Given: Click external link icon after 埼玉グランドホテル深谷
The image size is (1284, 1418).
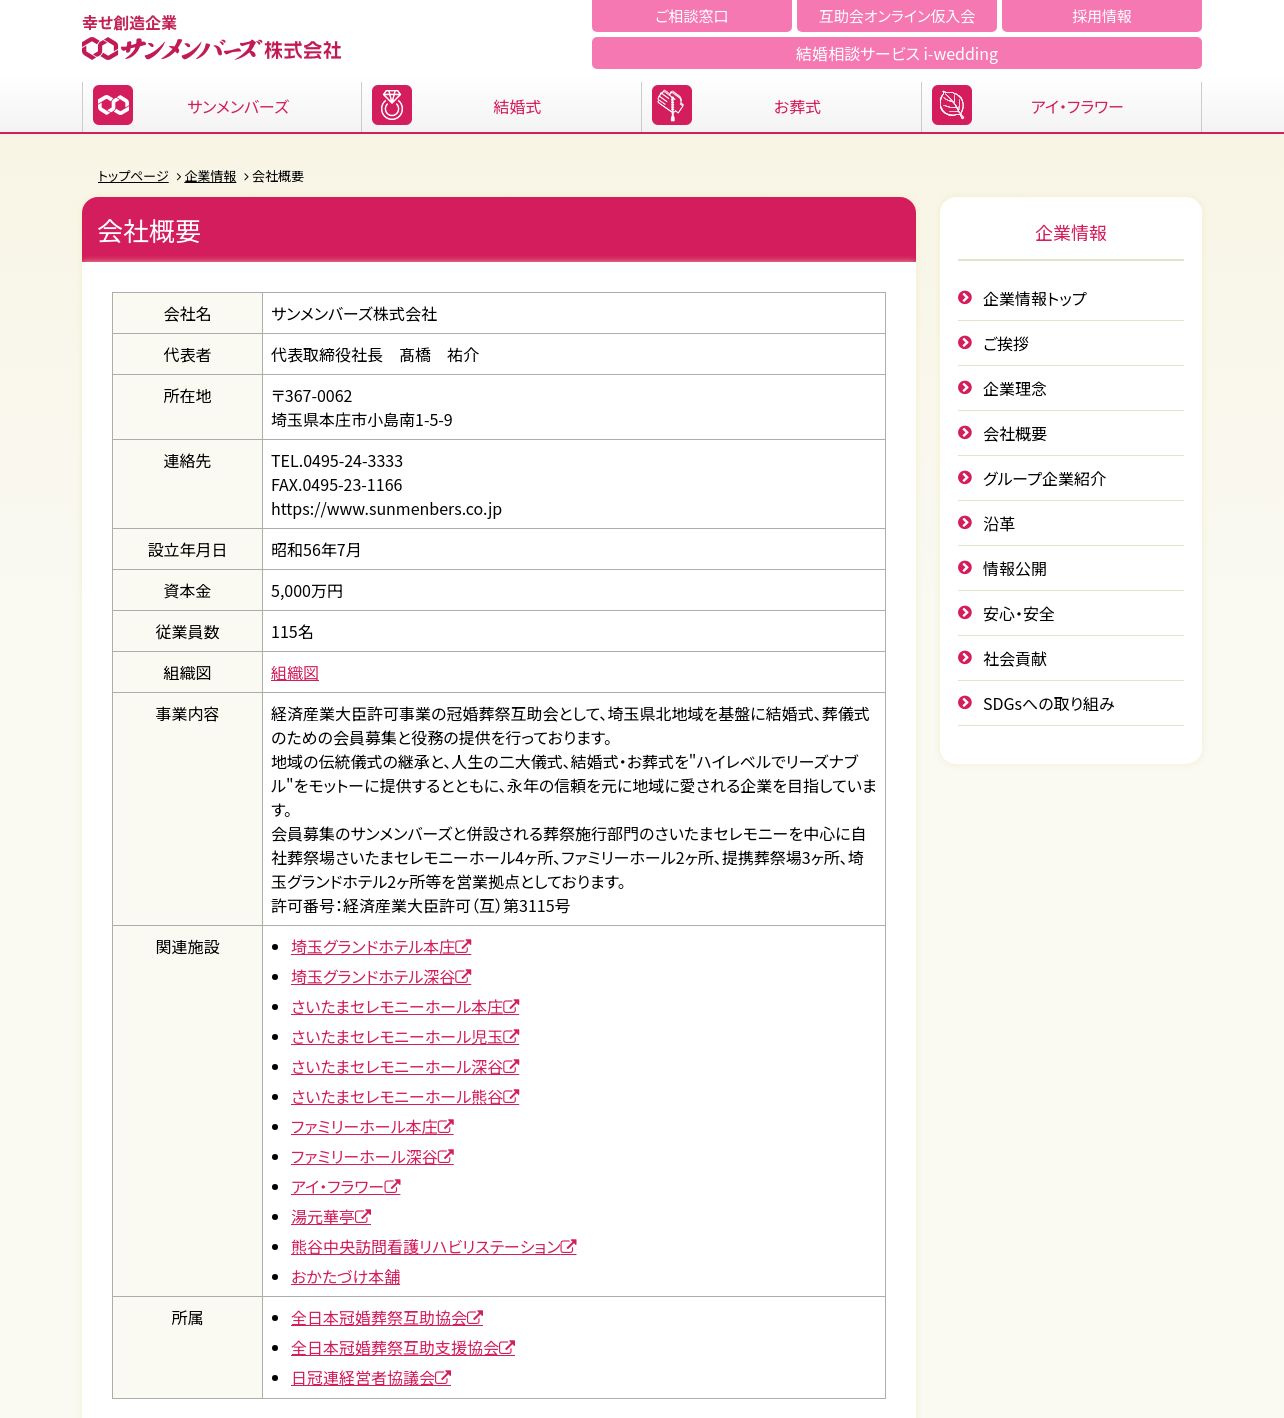Looking at the screenshot, I should click(463, 976).
